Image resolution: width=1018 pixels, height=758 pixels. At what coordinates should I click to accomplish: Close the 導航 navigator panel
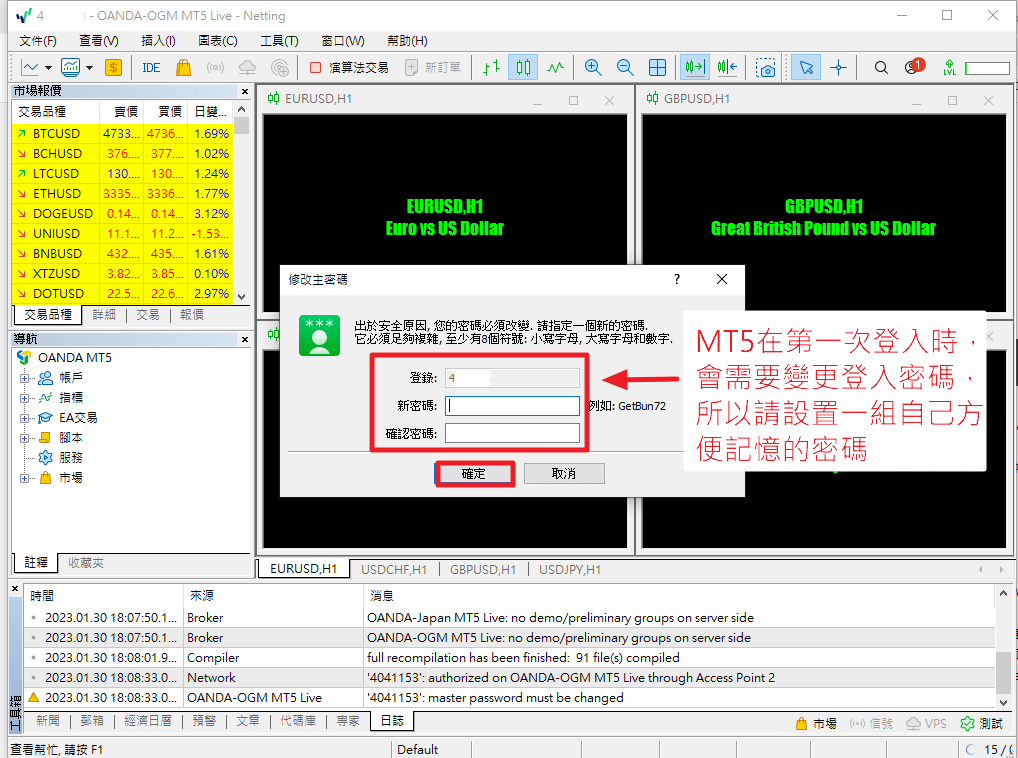(245, 339)
